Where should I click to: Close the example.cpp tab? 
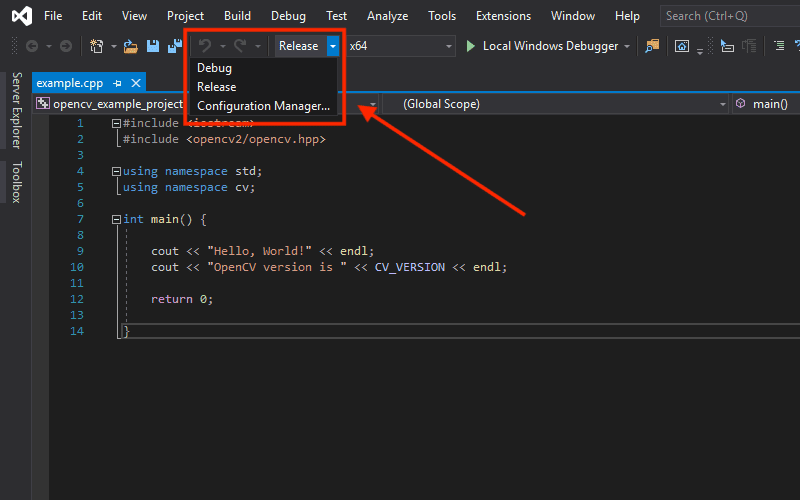[136, 83]
